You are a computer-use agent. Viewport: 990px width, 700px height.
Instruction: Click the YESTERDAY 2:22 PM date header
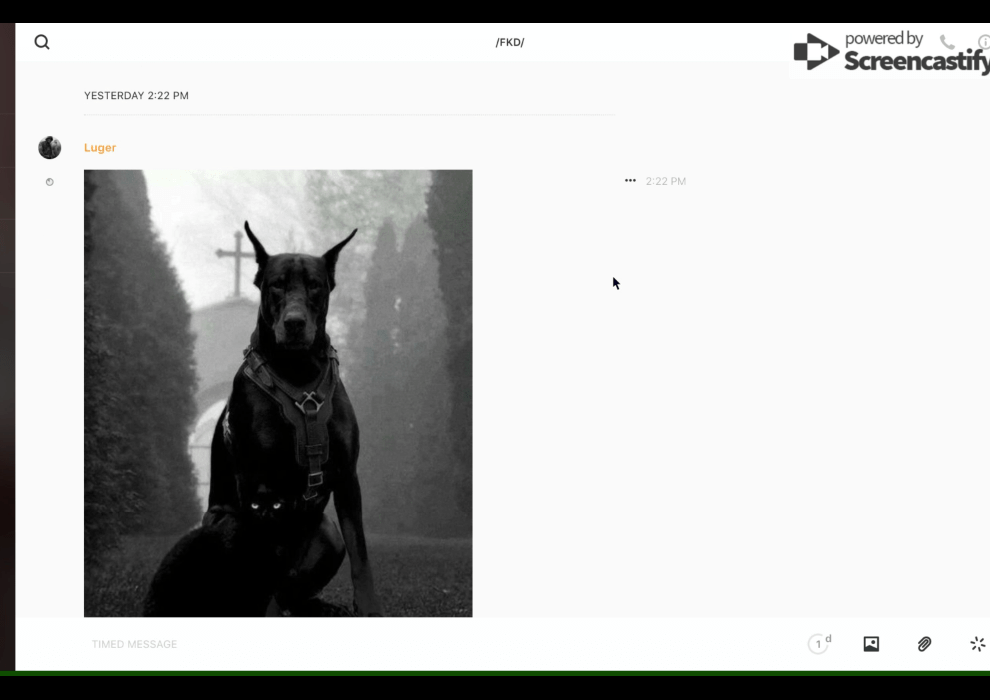click(x=136, y=96)
